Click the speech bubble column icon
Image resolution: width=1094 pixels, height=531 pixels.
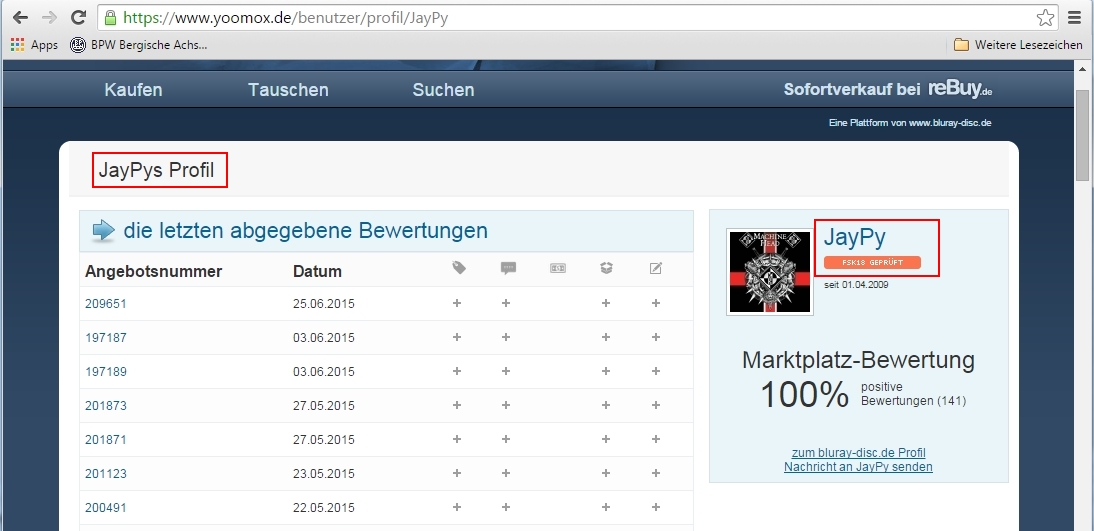[508, 268]
